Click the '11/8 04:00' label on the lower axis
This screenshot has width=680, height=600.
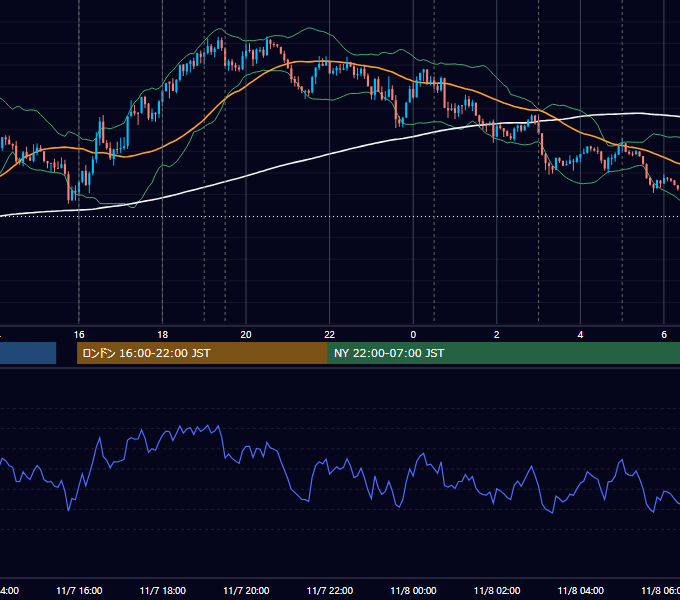[x=580, y=590]
